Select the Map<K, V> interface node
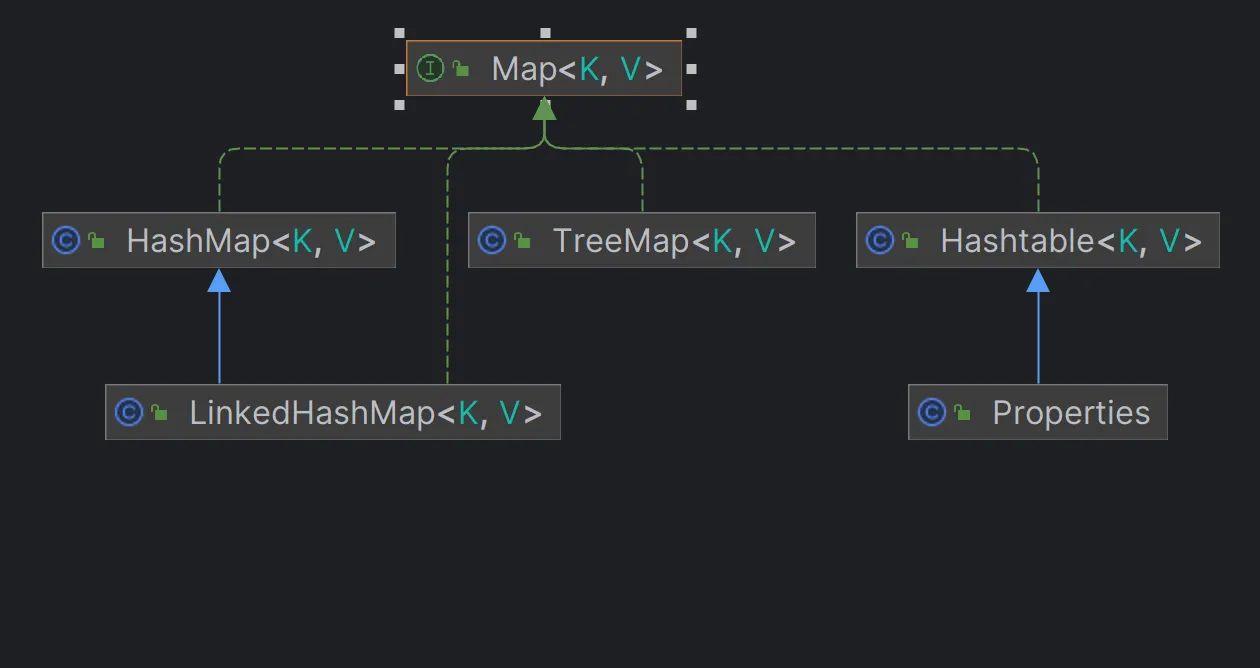Viewport: 1260px width, 668px height. pos(544,69)
